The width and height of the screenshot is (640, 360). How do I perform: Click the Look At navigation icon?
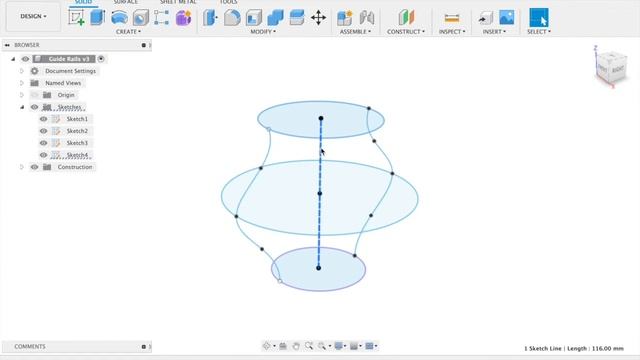[x=283, y=346]
